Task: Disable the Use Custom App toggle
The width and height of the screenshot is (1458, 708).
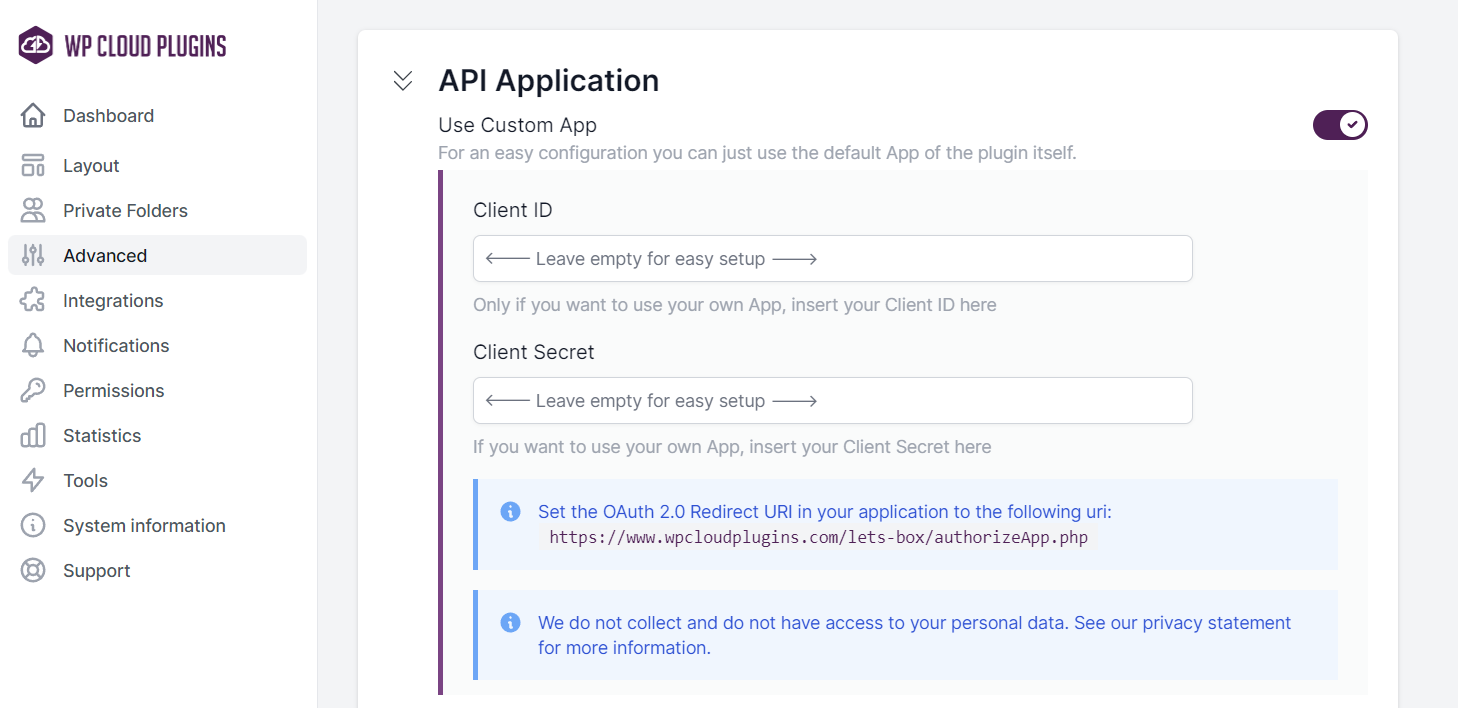Action: (x=1339, y=125)
